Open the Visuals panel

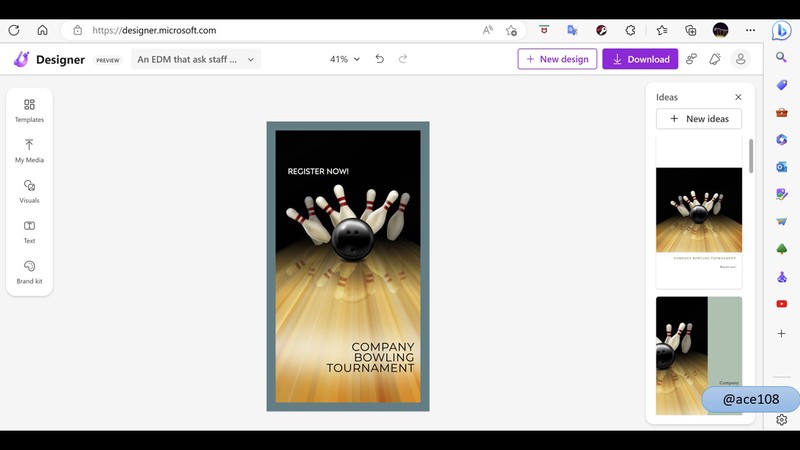pyautogui.click(x=29, y=191)
